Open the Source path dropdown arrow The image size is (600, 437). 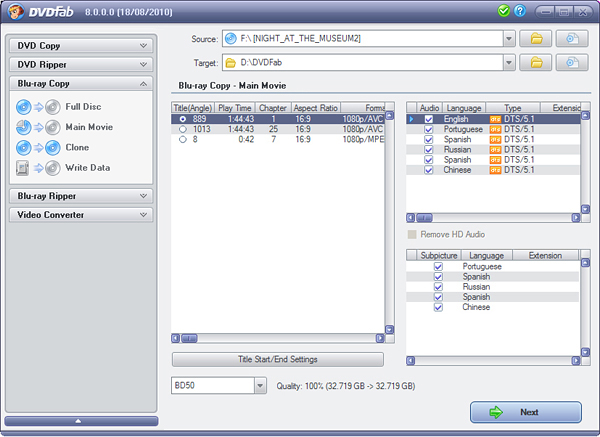pos(509,39)
